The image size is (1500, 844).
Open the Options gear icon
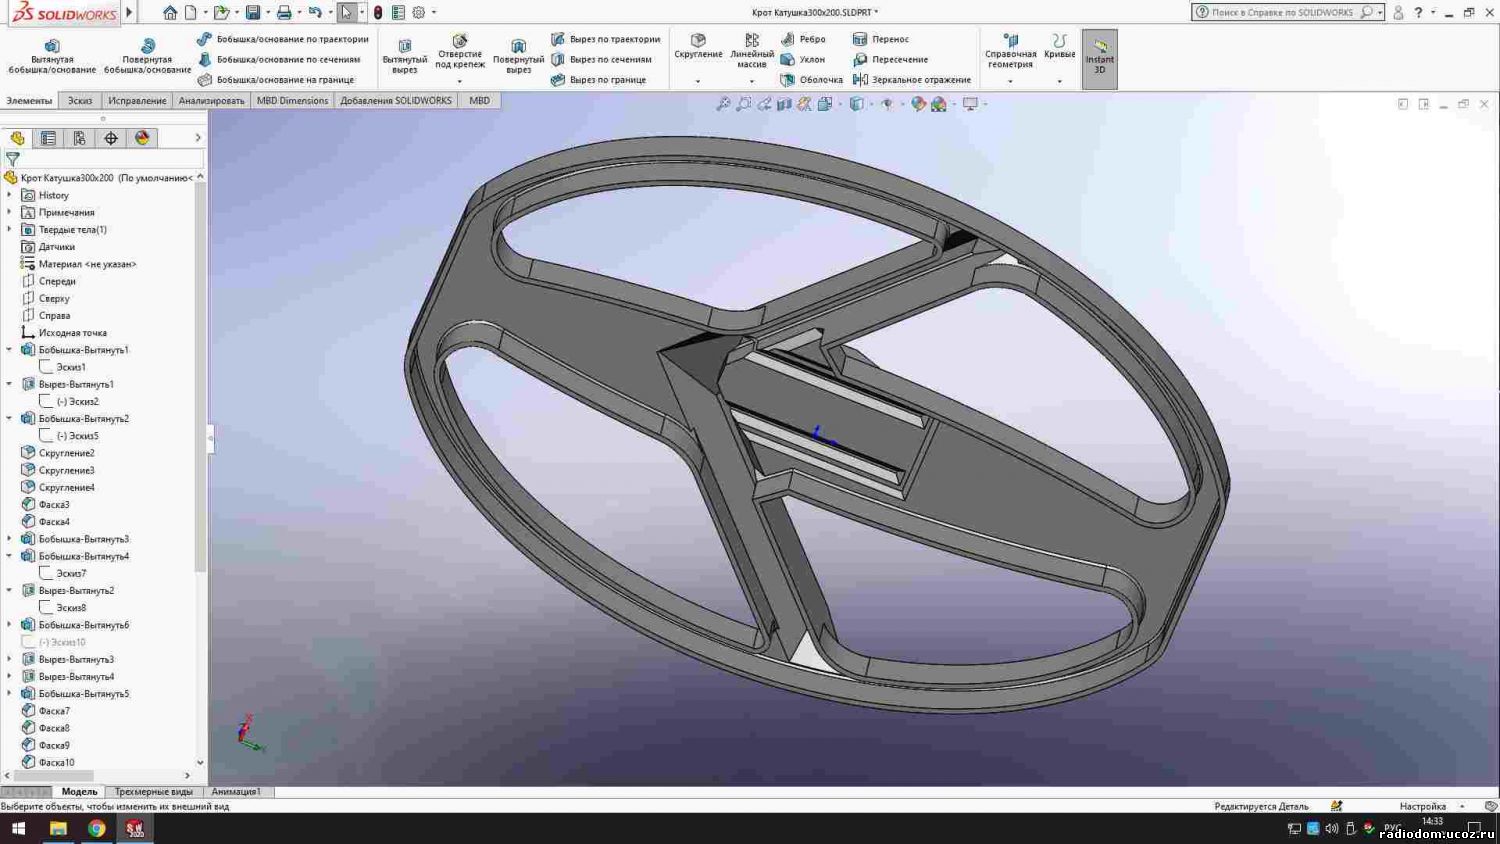pyautogui.click(x=419, y=13)
